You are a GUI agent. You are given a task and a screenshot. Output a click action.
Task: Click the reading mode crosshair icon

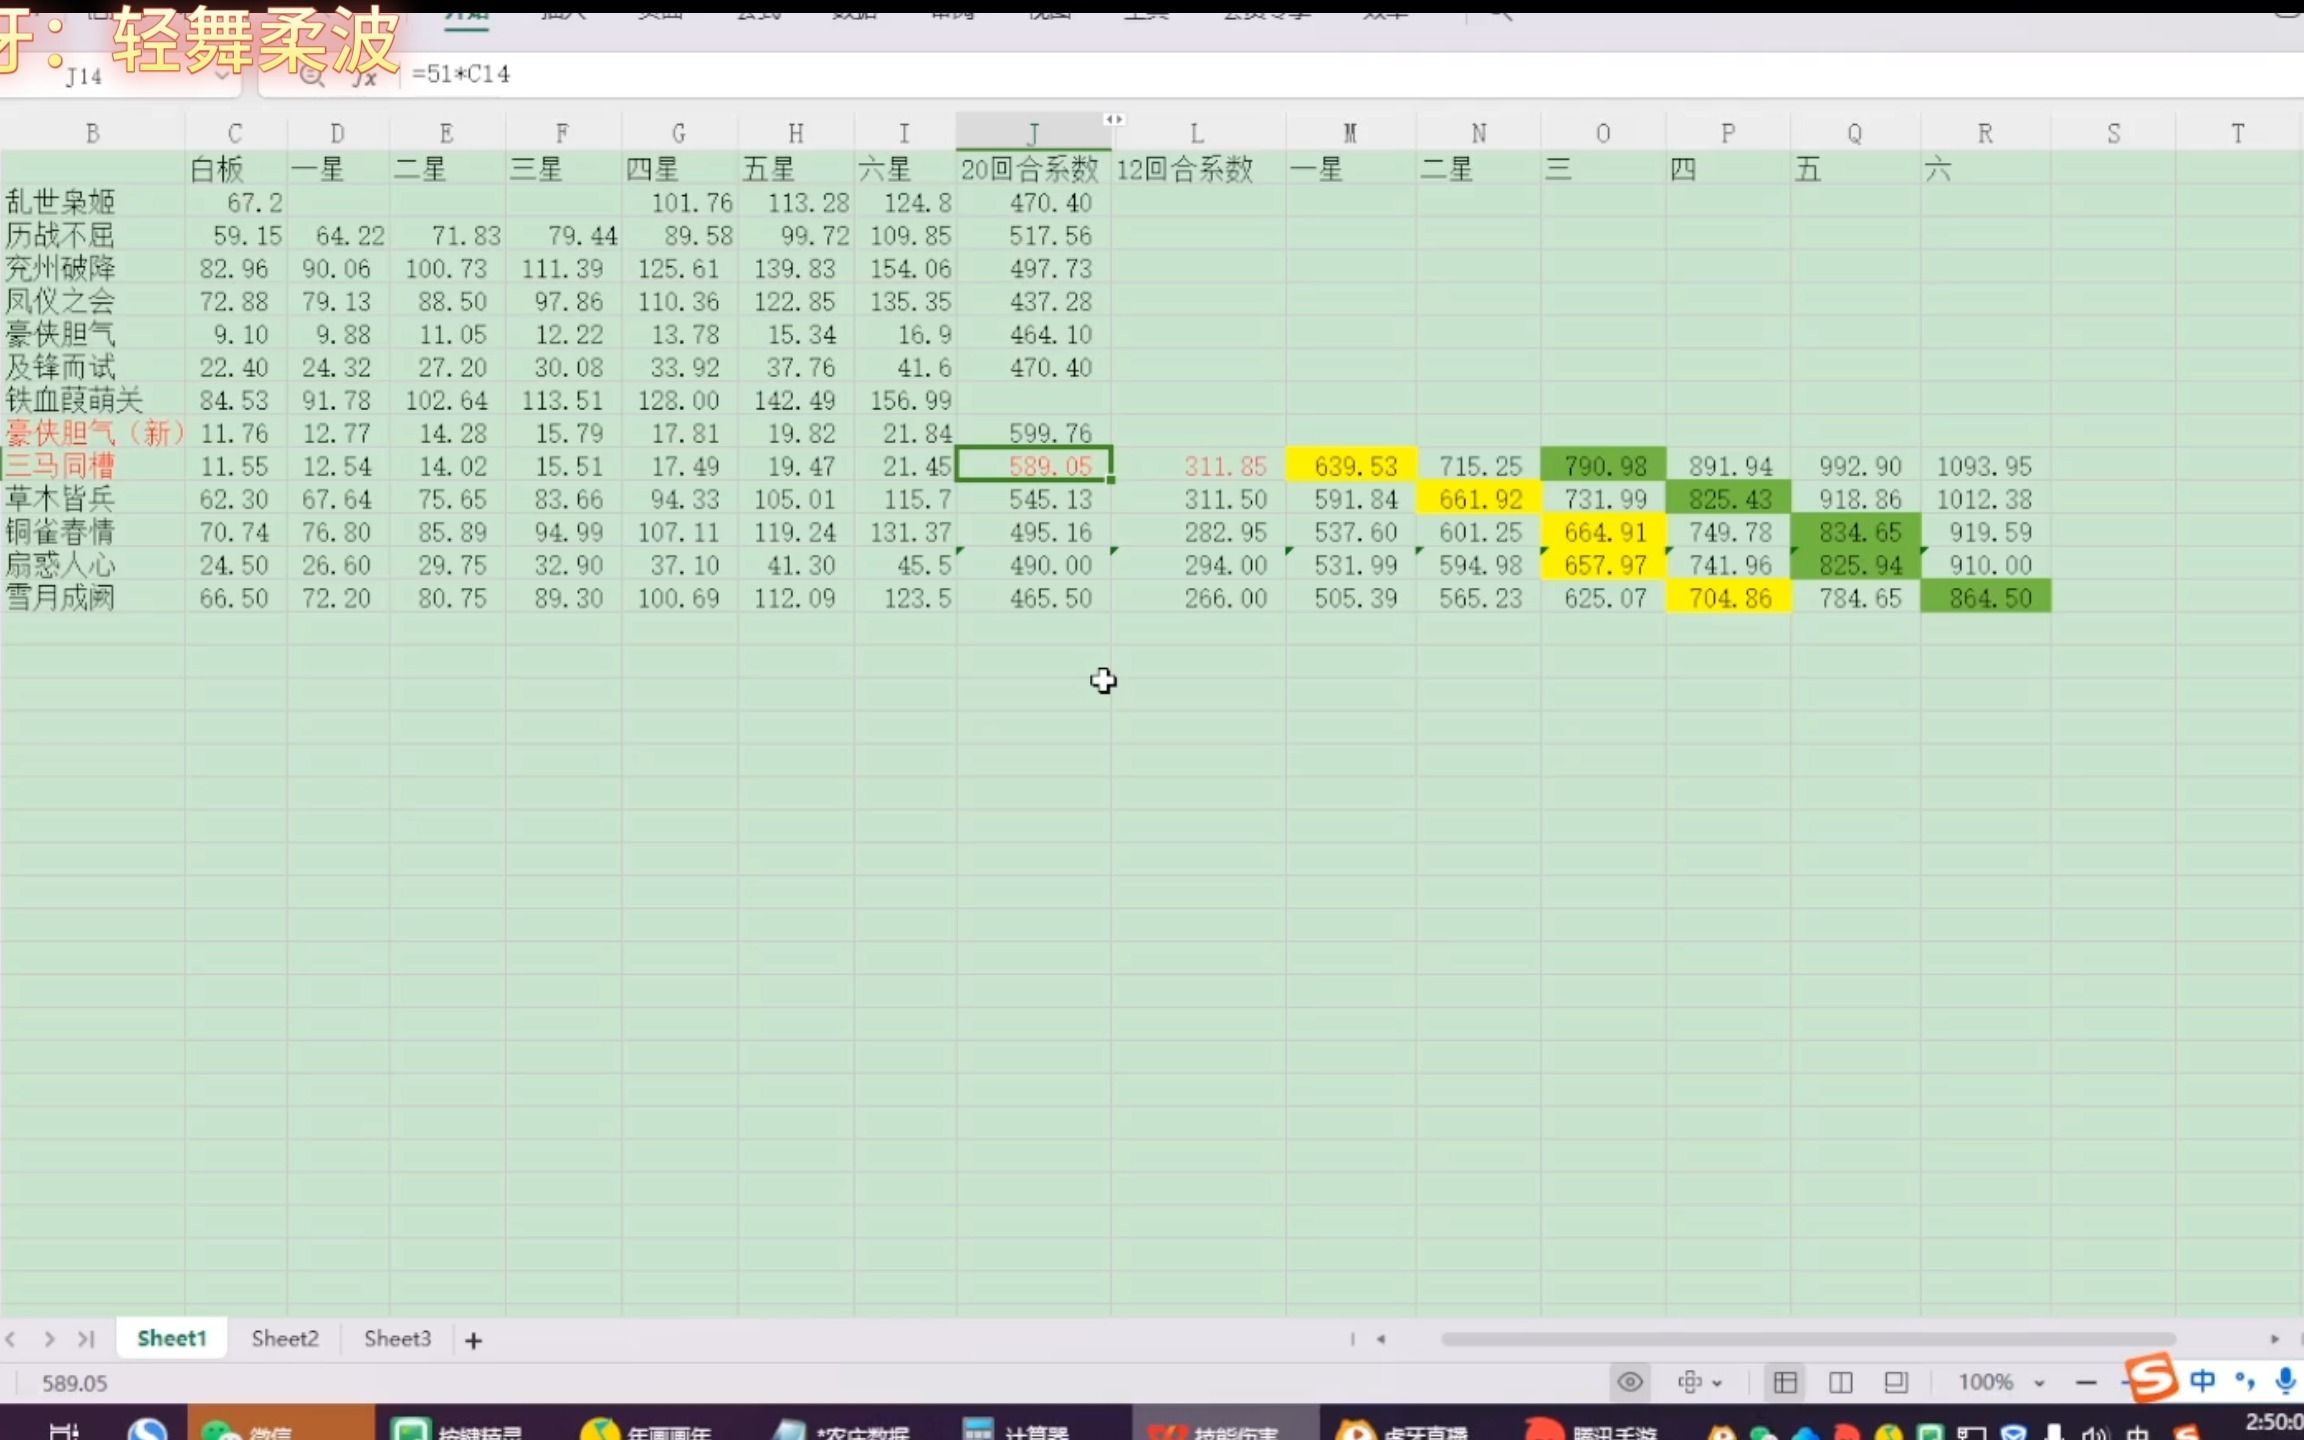(1689, 1382)
